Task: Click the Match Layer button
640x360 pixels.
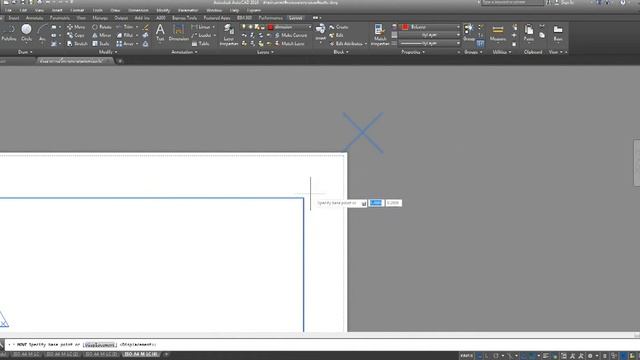Action: pos(289,43)
